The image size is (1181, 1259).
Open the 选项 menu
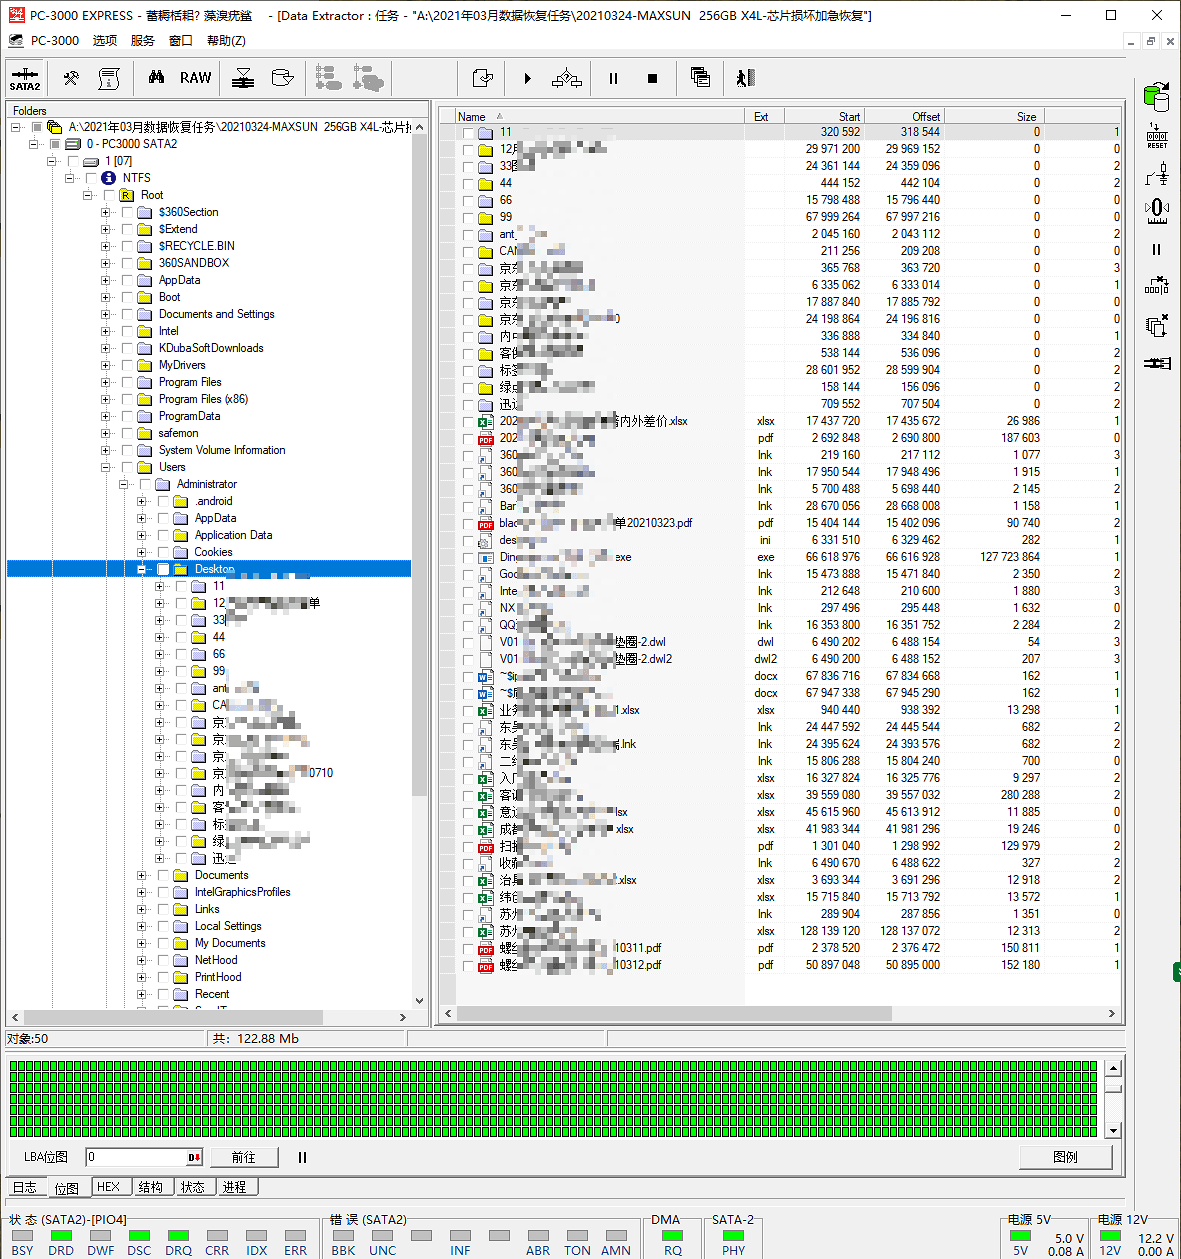105,41
